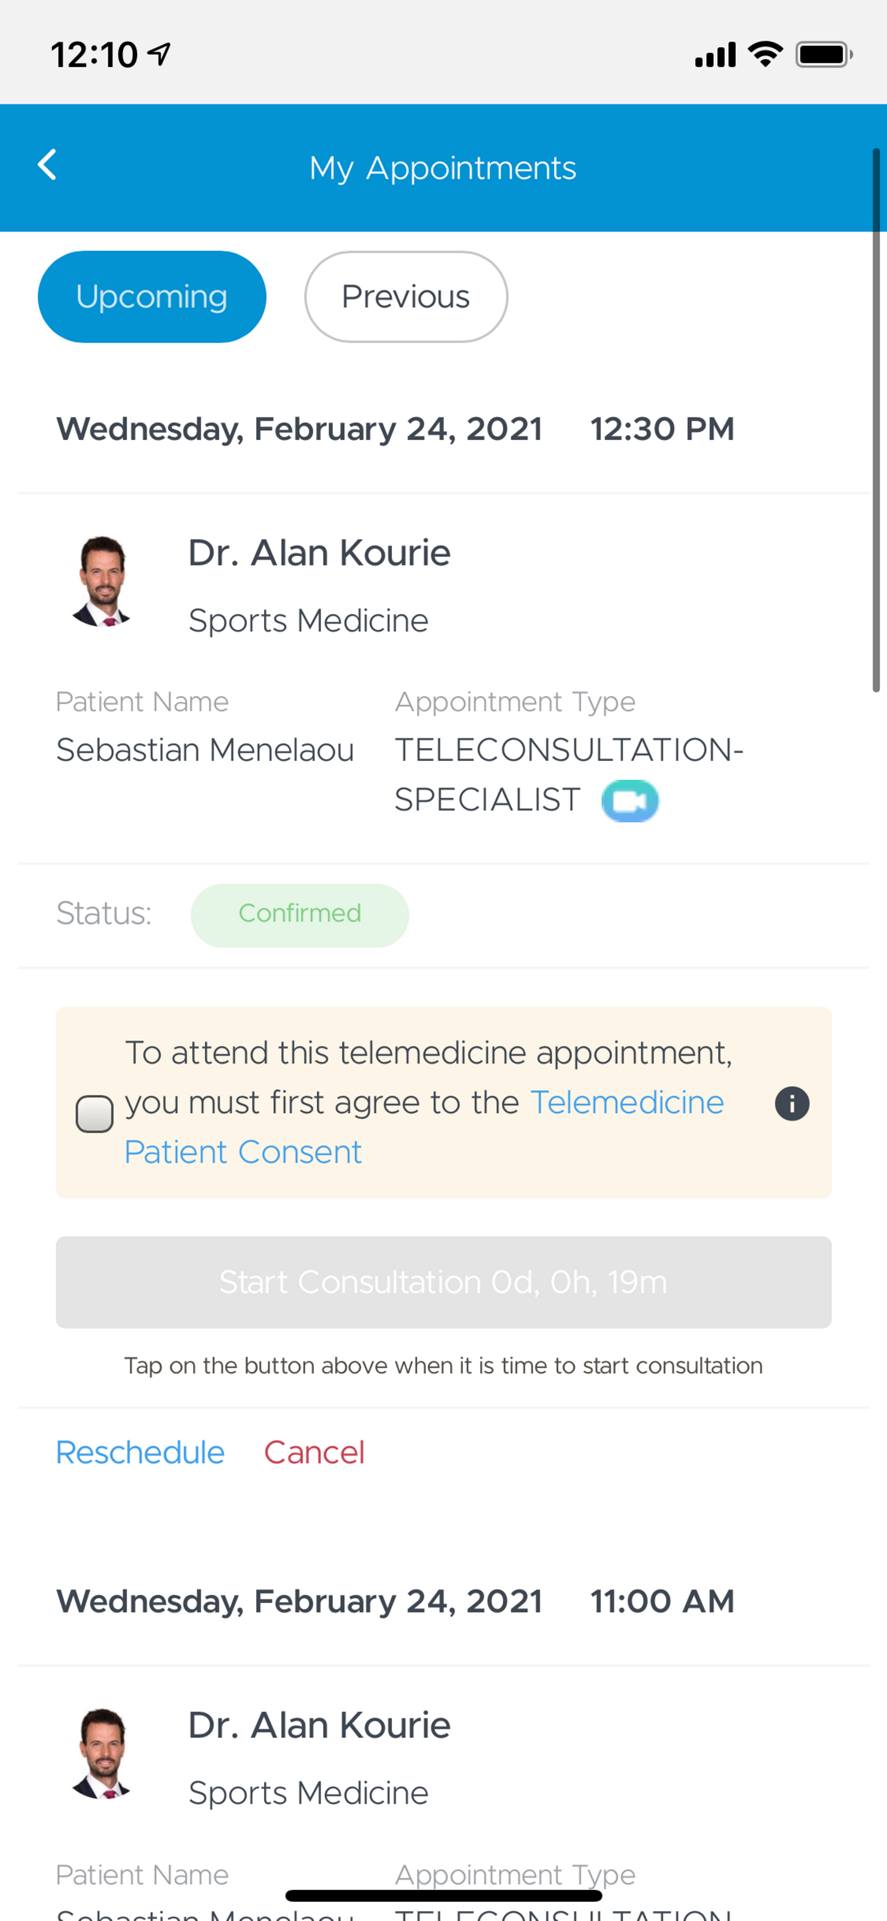Tap the Wi-Fi status icon

pos(765,54)
